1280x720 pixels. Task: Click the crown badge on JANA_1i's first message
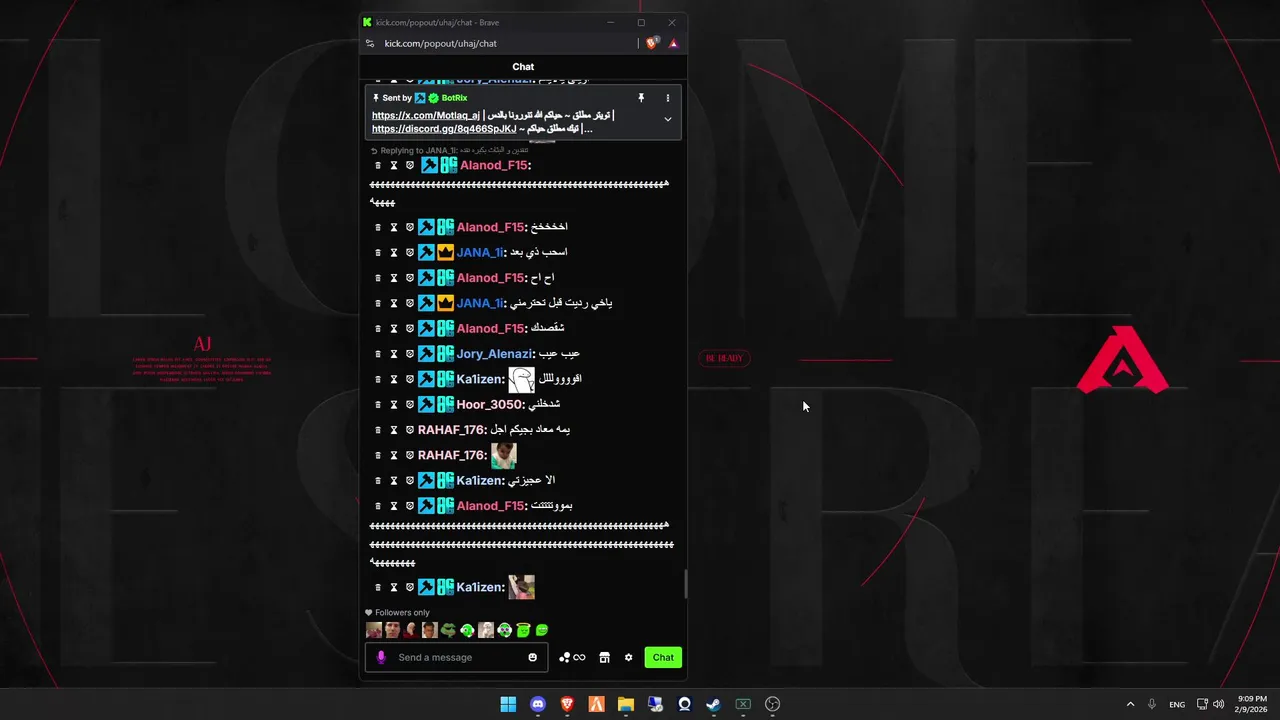[446, 253]
